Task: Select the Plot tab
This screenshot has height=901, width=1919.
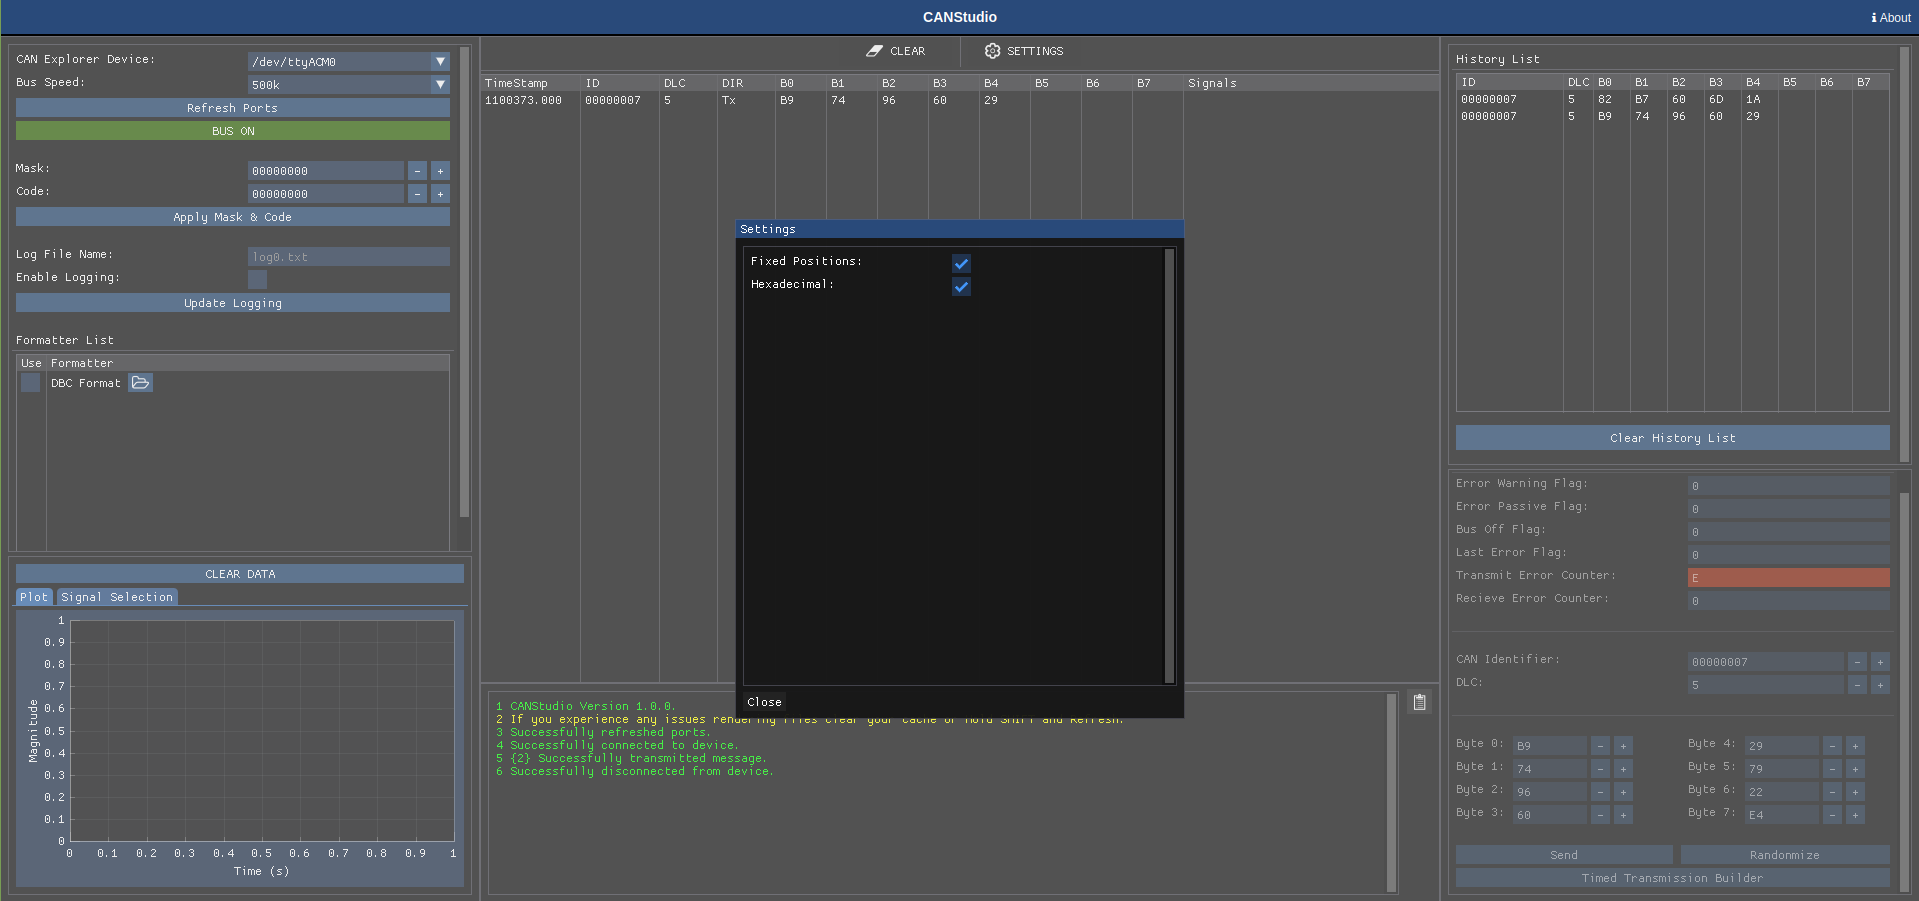Action: coord(34,597)
